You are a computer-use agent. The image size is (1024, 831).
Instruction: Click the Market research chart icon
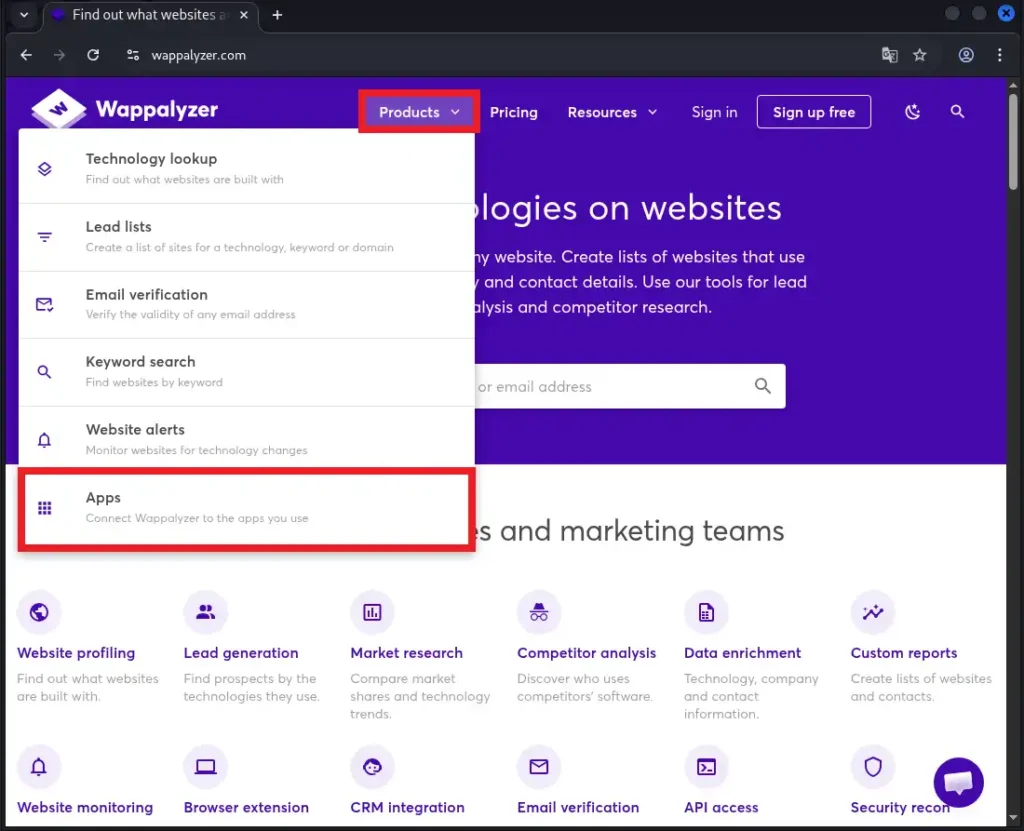click(x=372, y=612)
